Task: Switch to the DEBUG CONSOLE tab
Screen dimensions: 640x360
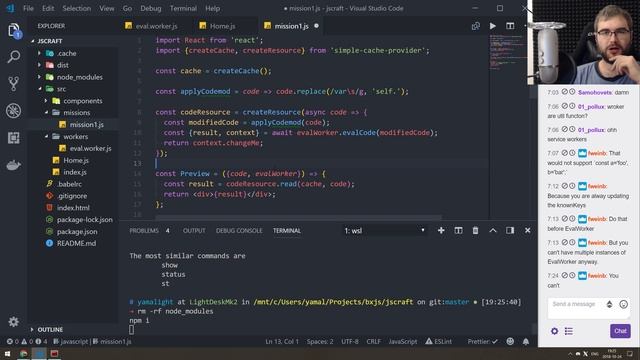Action: point(239,231)
